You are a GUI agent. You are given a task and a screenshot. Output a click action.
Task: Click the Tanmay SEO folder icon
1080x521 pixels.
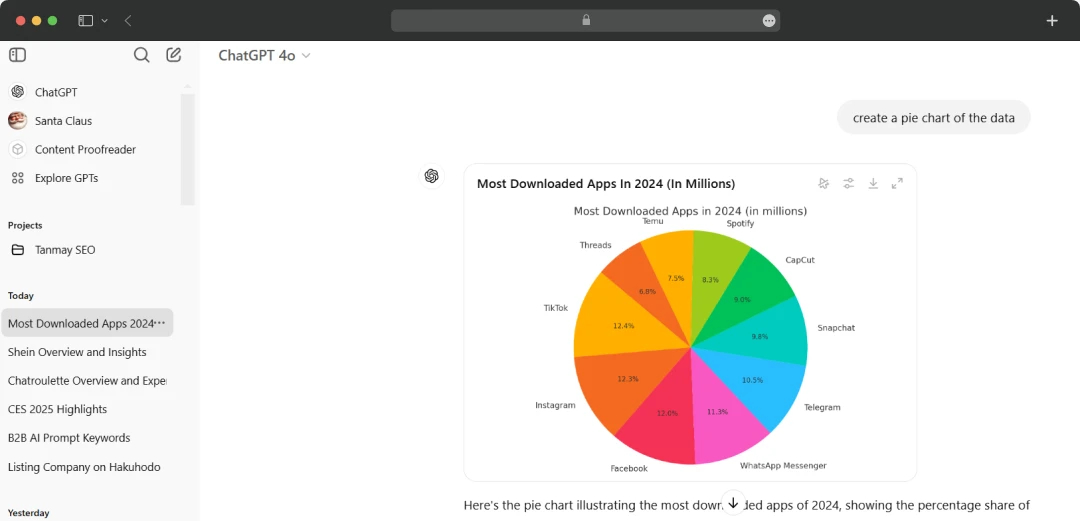[18, 249]
